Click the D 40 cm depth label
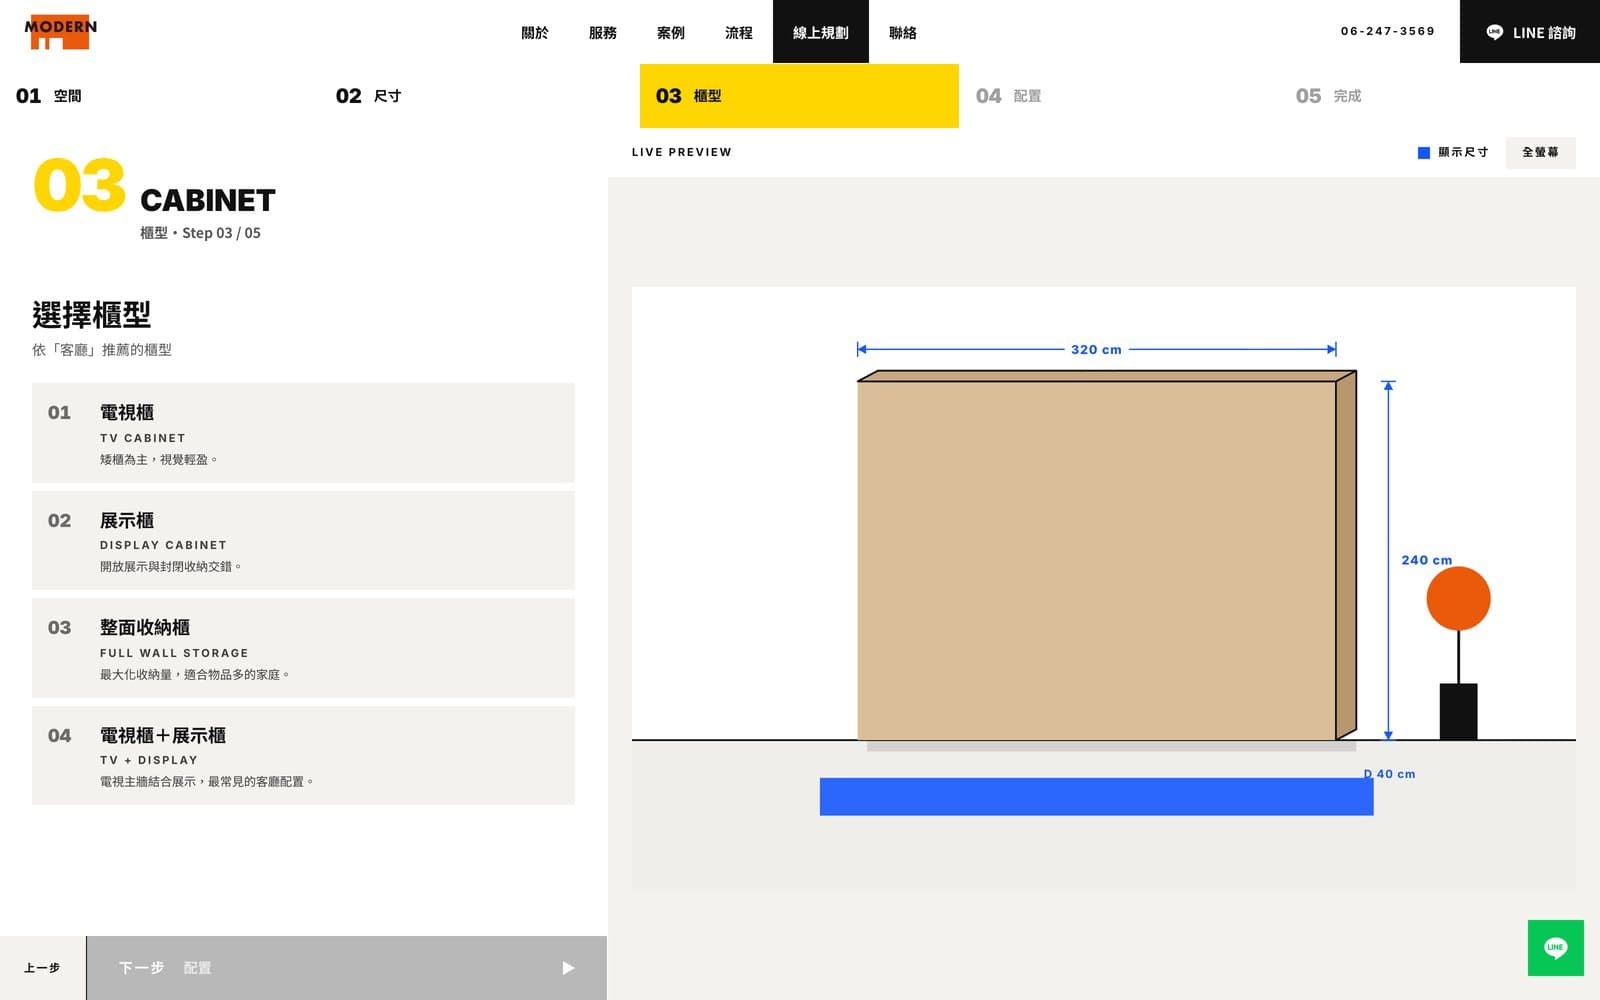Screen dimensions: 1600x1000 pyautogui.click(x=1390, y=774)
